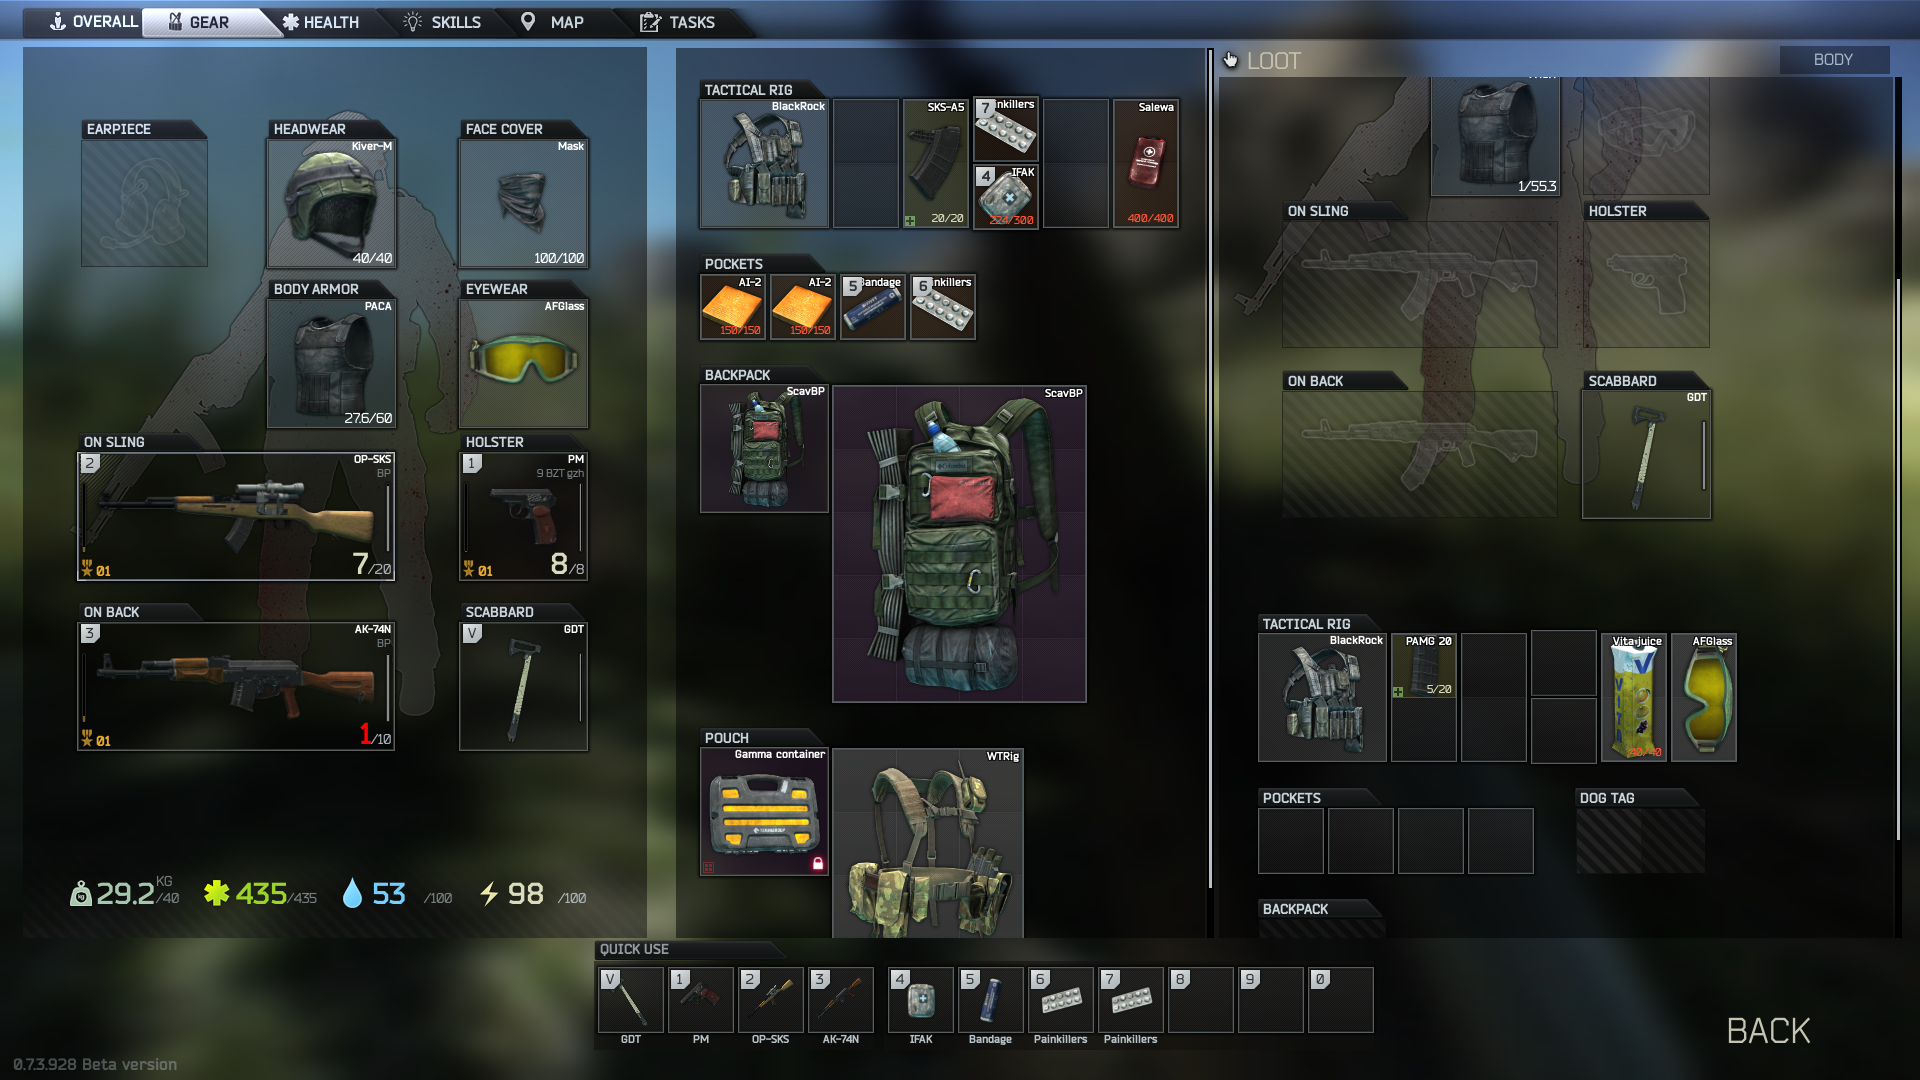This screenshot has height=1080, width=1920.
Task: Select the second AI-2 medkit in pockets
Action: (803, 307)
